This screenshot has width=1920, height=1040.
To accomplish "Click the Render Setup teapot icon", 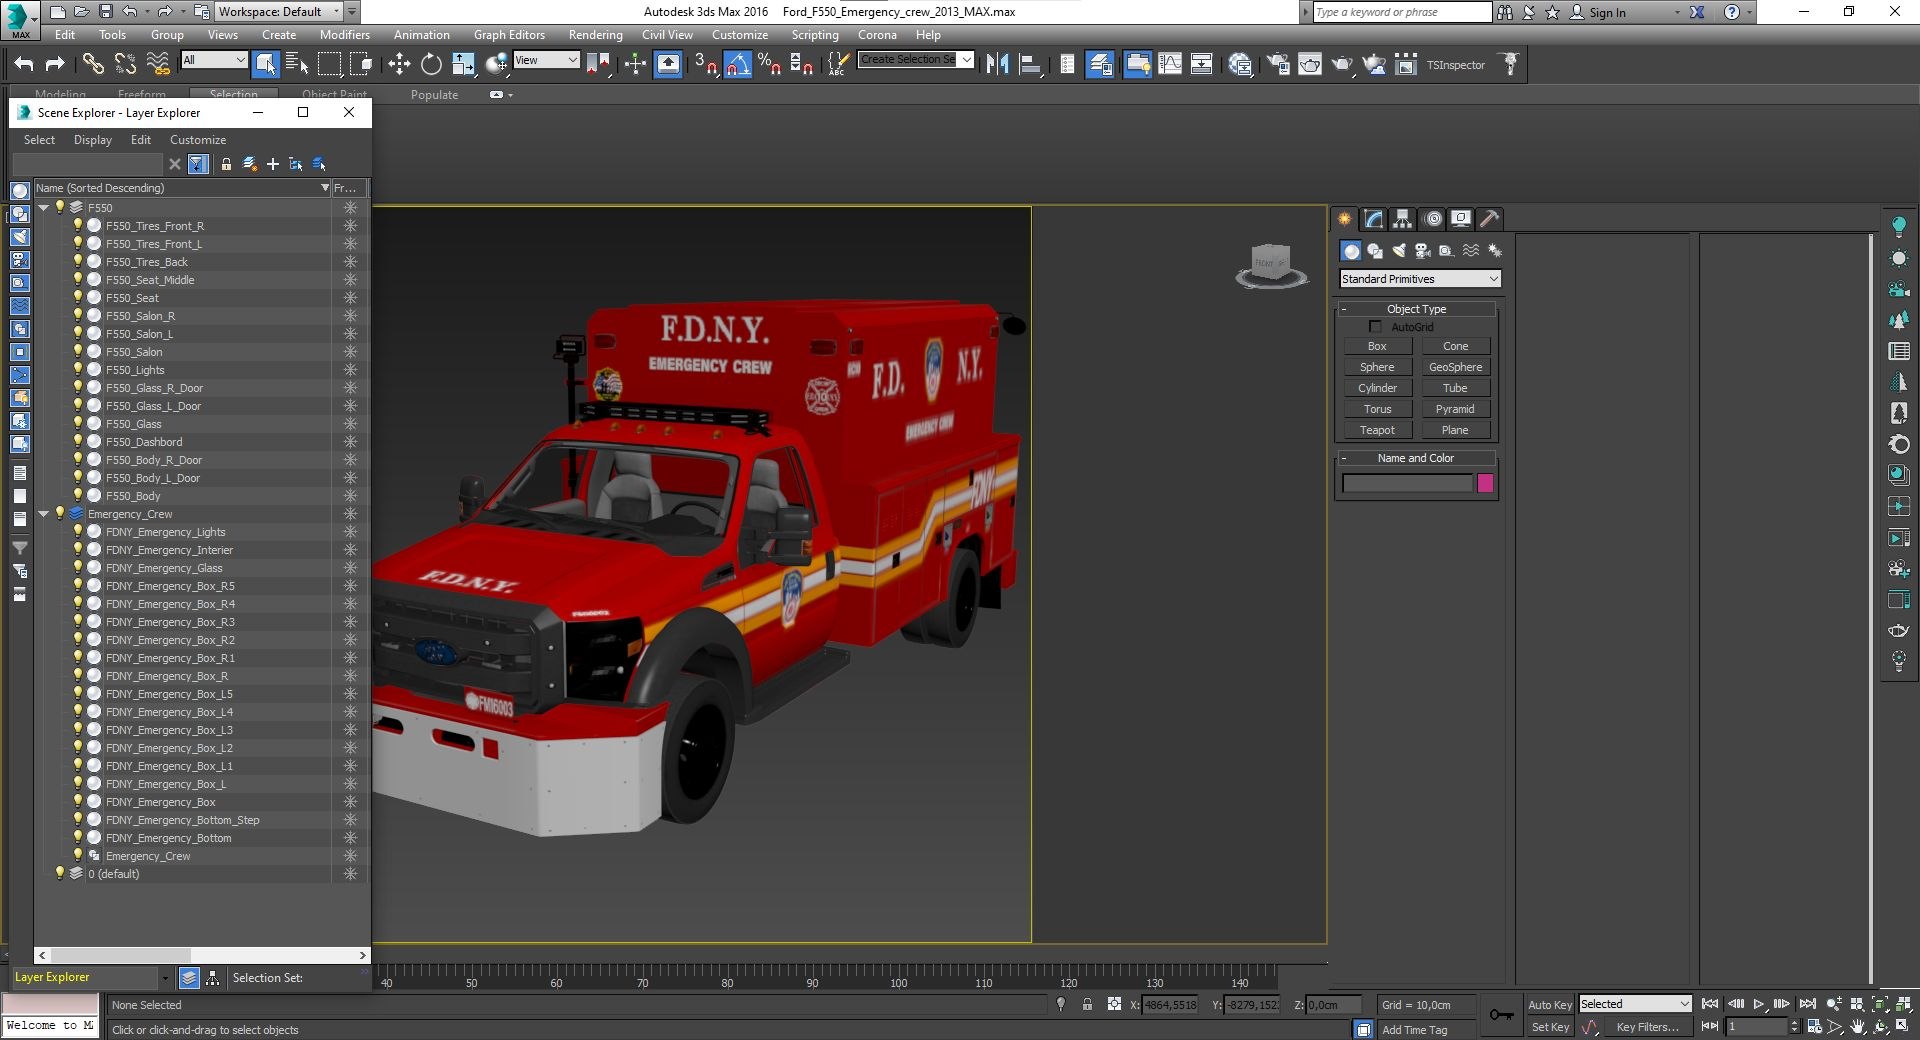I will pyautogui.click(x=1278, y=65).
